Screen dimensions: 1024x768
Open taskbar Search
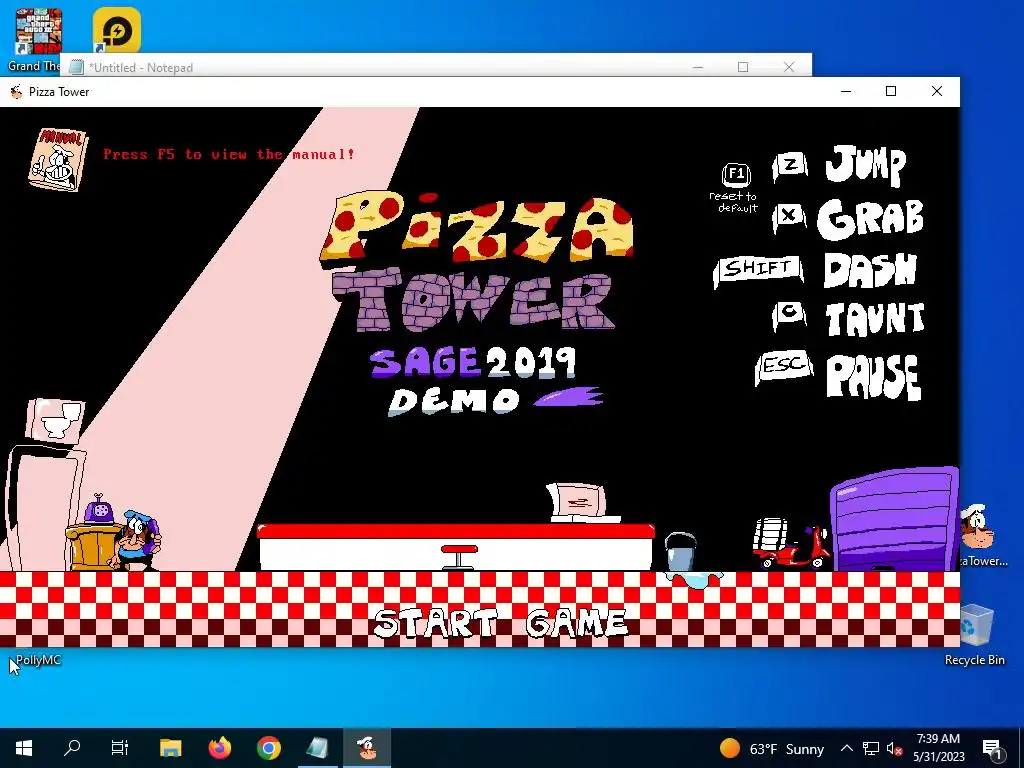[72, 748]
